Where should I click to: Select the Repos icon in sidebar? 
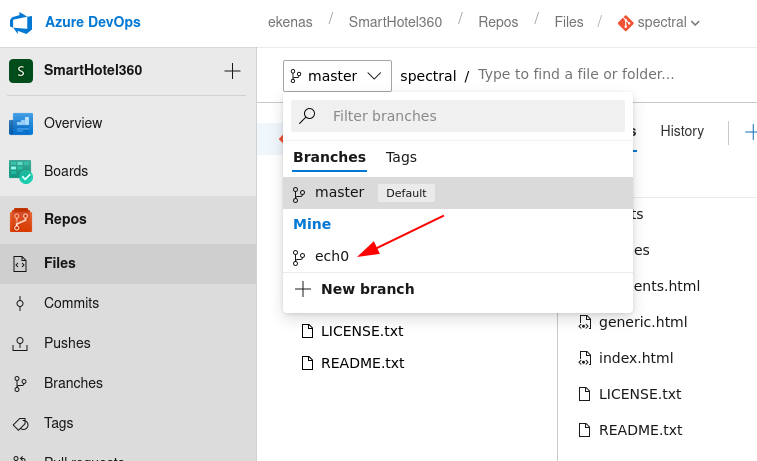[x=21, y=219]
